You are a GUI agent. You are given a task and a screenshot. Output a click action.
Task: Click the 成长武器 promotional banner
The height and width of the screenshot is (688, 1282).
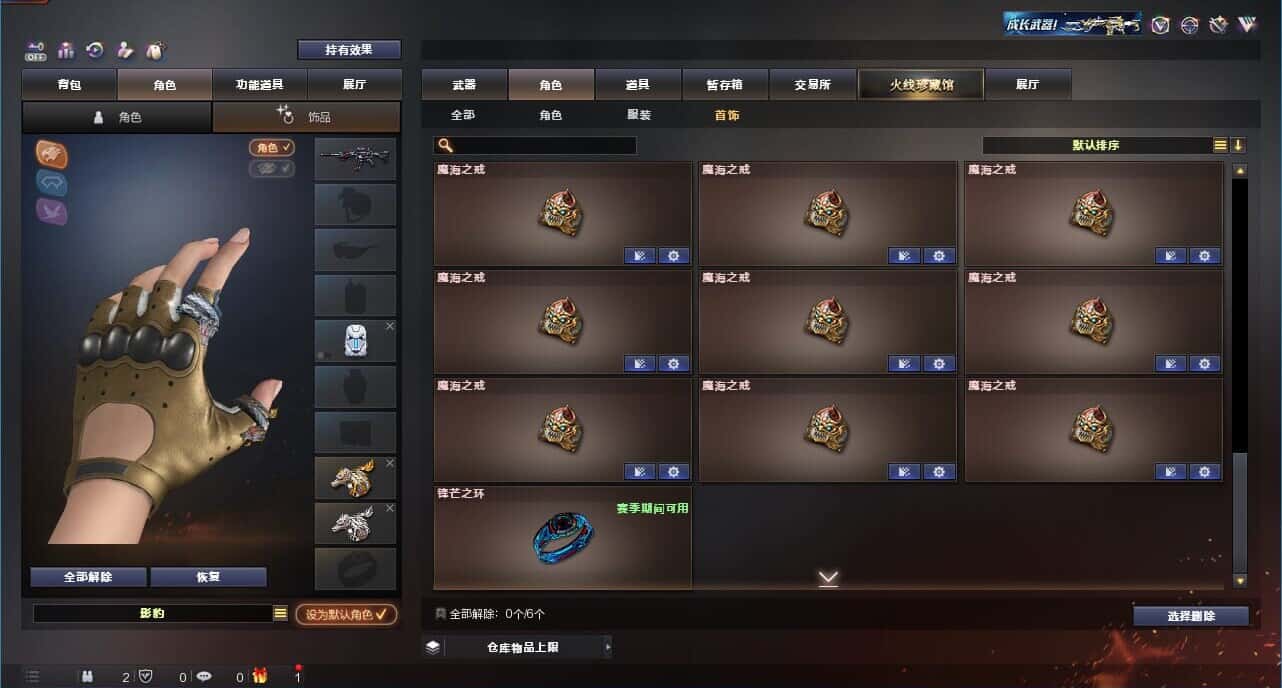[1073, 24]
